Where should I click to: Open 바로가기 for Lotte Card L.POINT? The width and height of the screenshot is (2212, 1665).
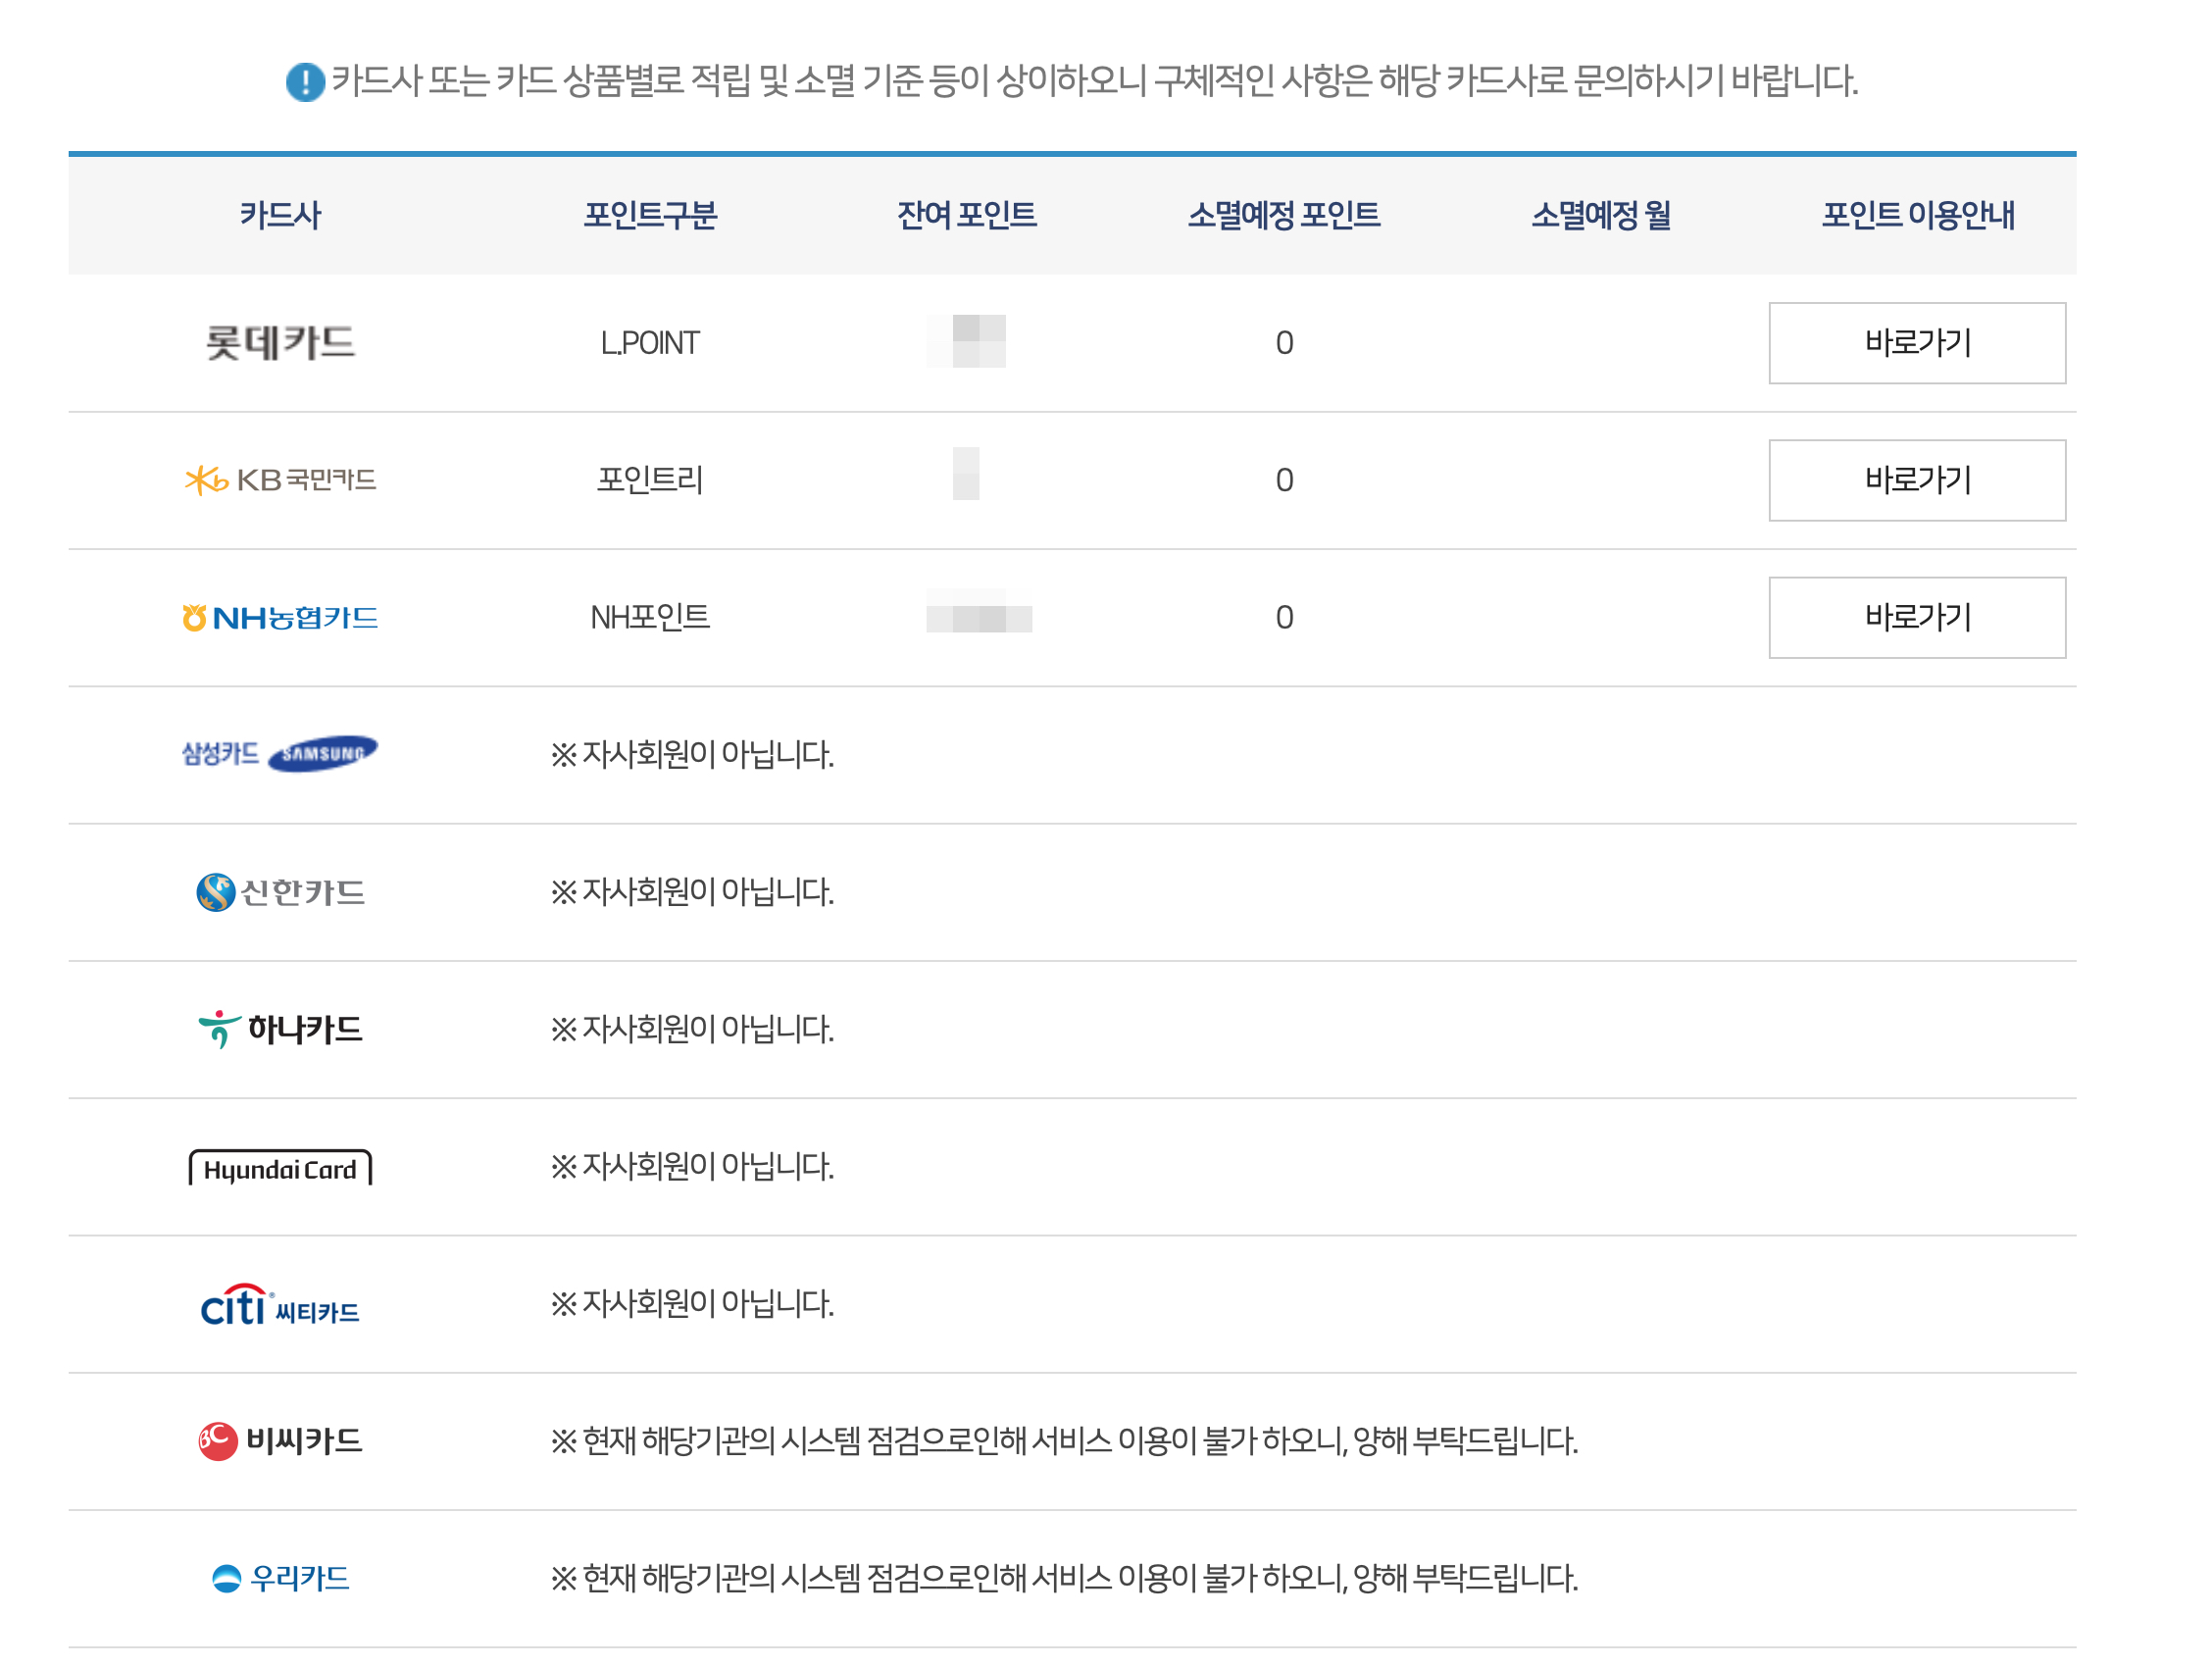(x=1916, y=343)
